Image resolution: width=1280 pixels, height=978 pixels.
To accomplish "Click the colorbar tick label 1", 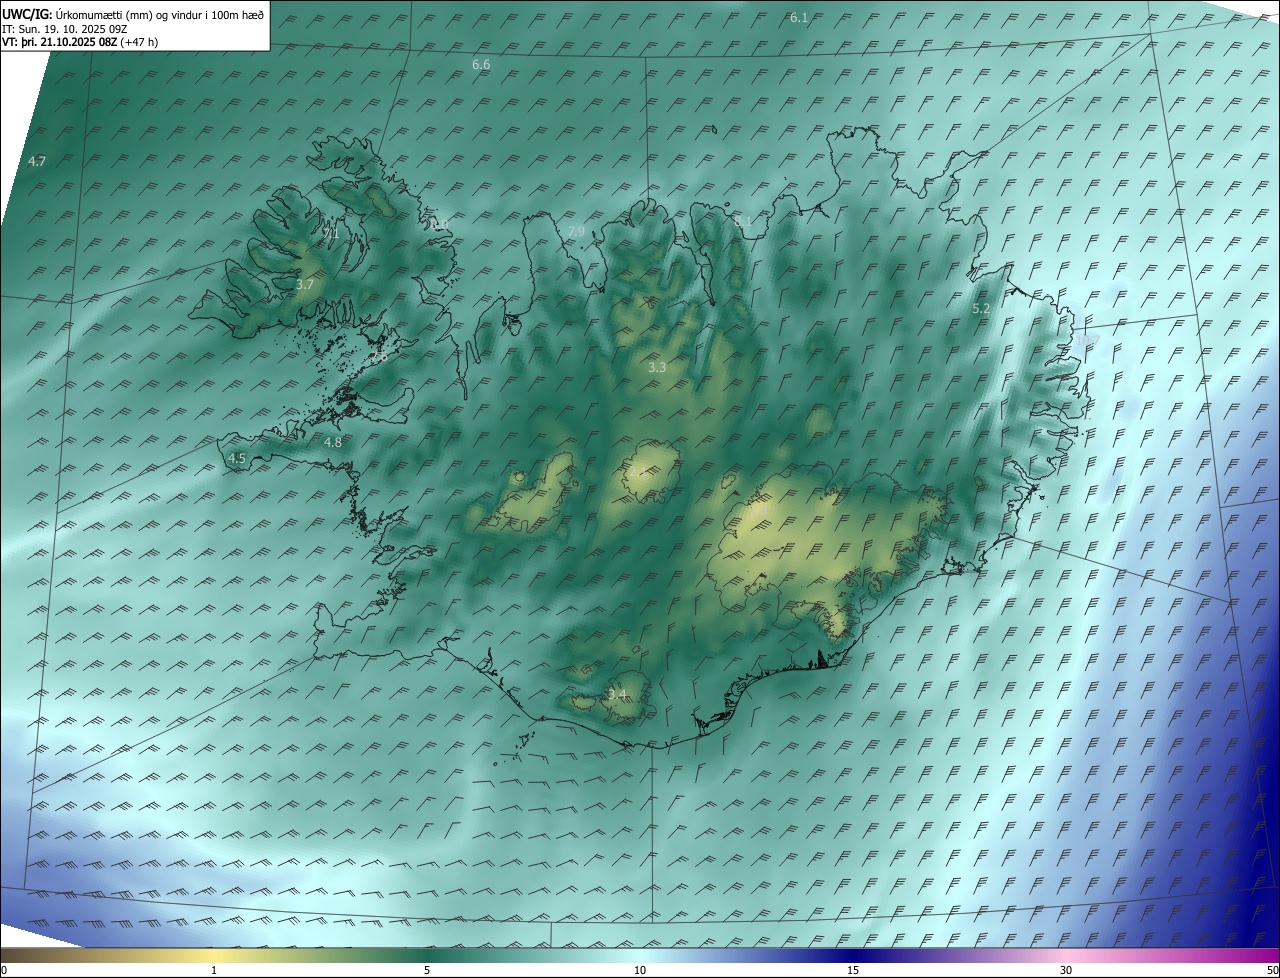I will point(214,970).
